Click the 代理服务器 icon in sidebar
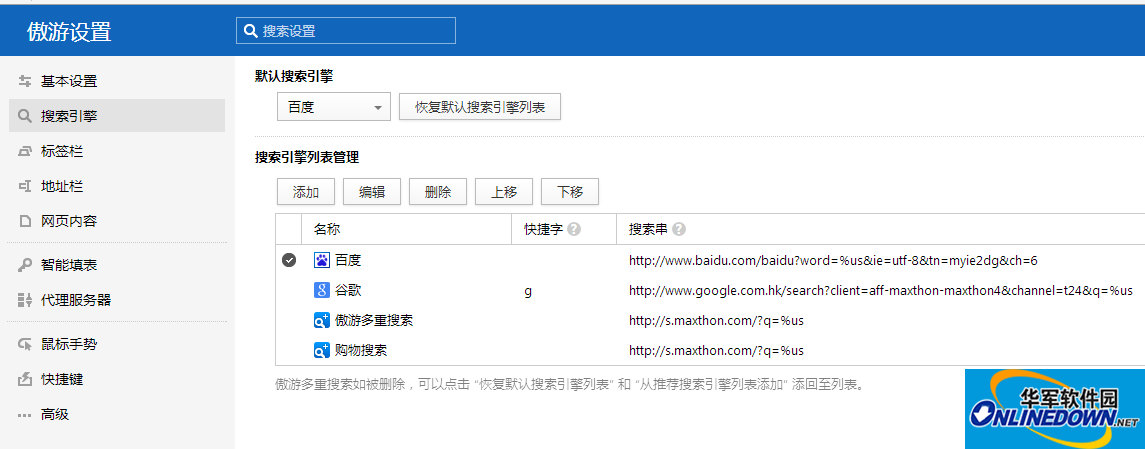 [x=25, y=300]
